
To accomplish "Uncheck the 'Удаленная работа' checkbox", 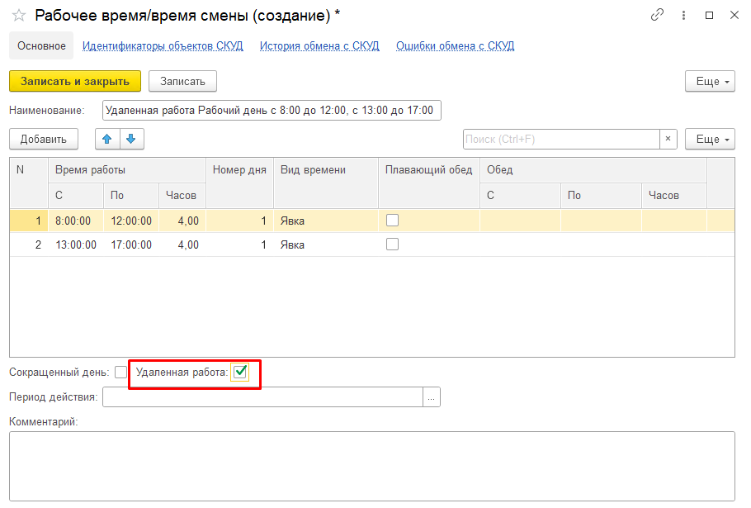I will click(240, 372).
